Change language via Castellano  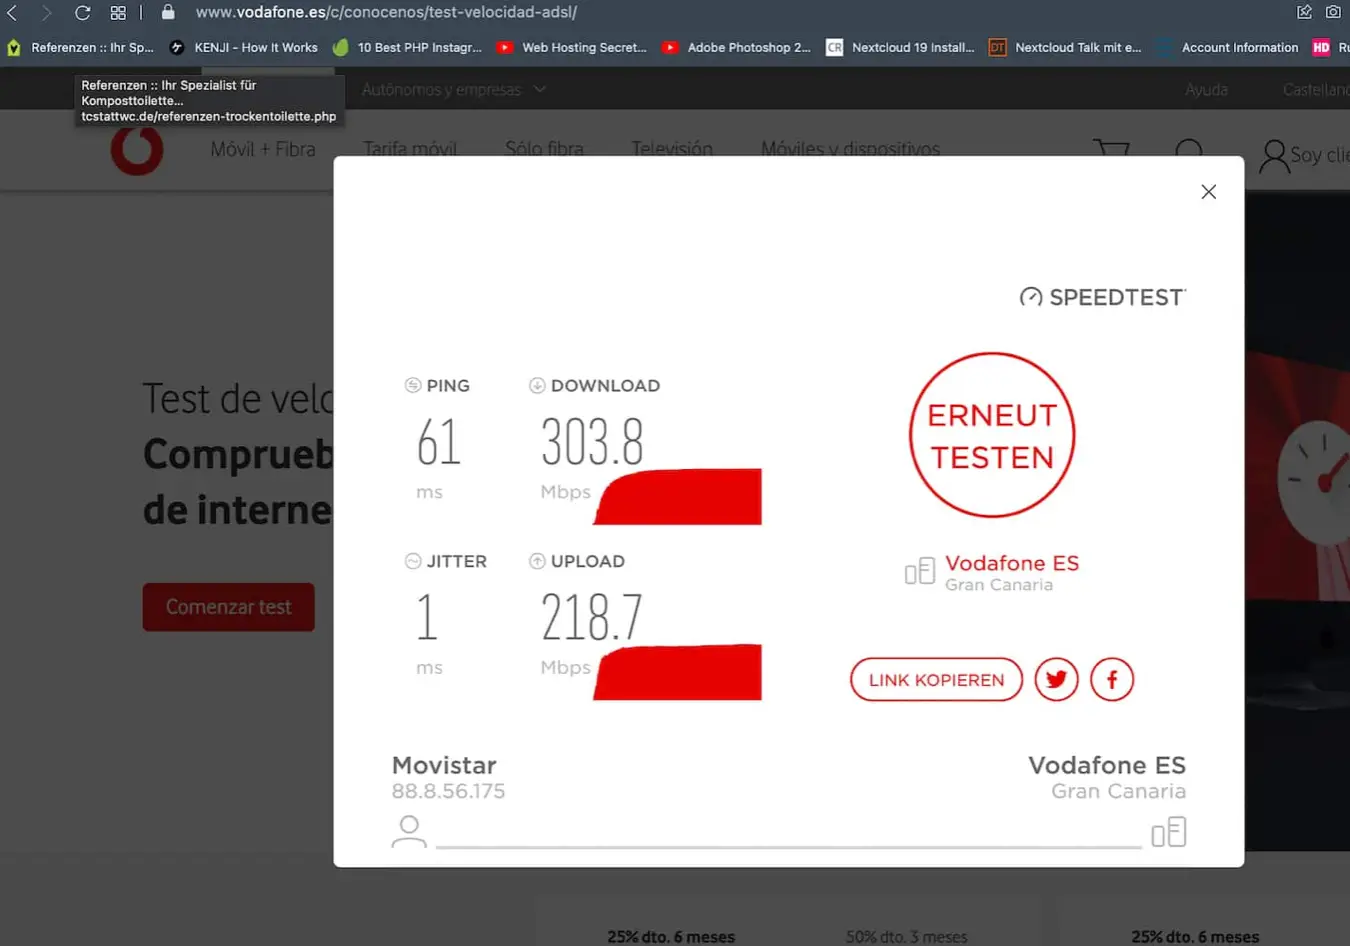pyautogui.click(x=1316, y=90)
